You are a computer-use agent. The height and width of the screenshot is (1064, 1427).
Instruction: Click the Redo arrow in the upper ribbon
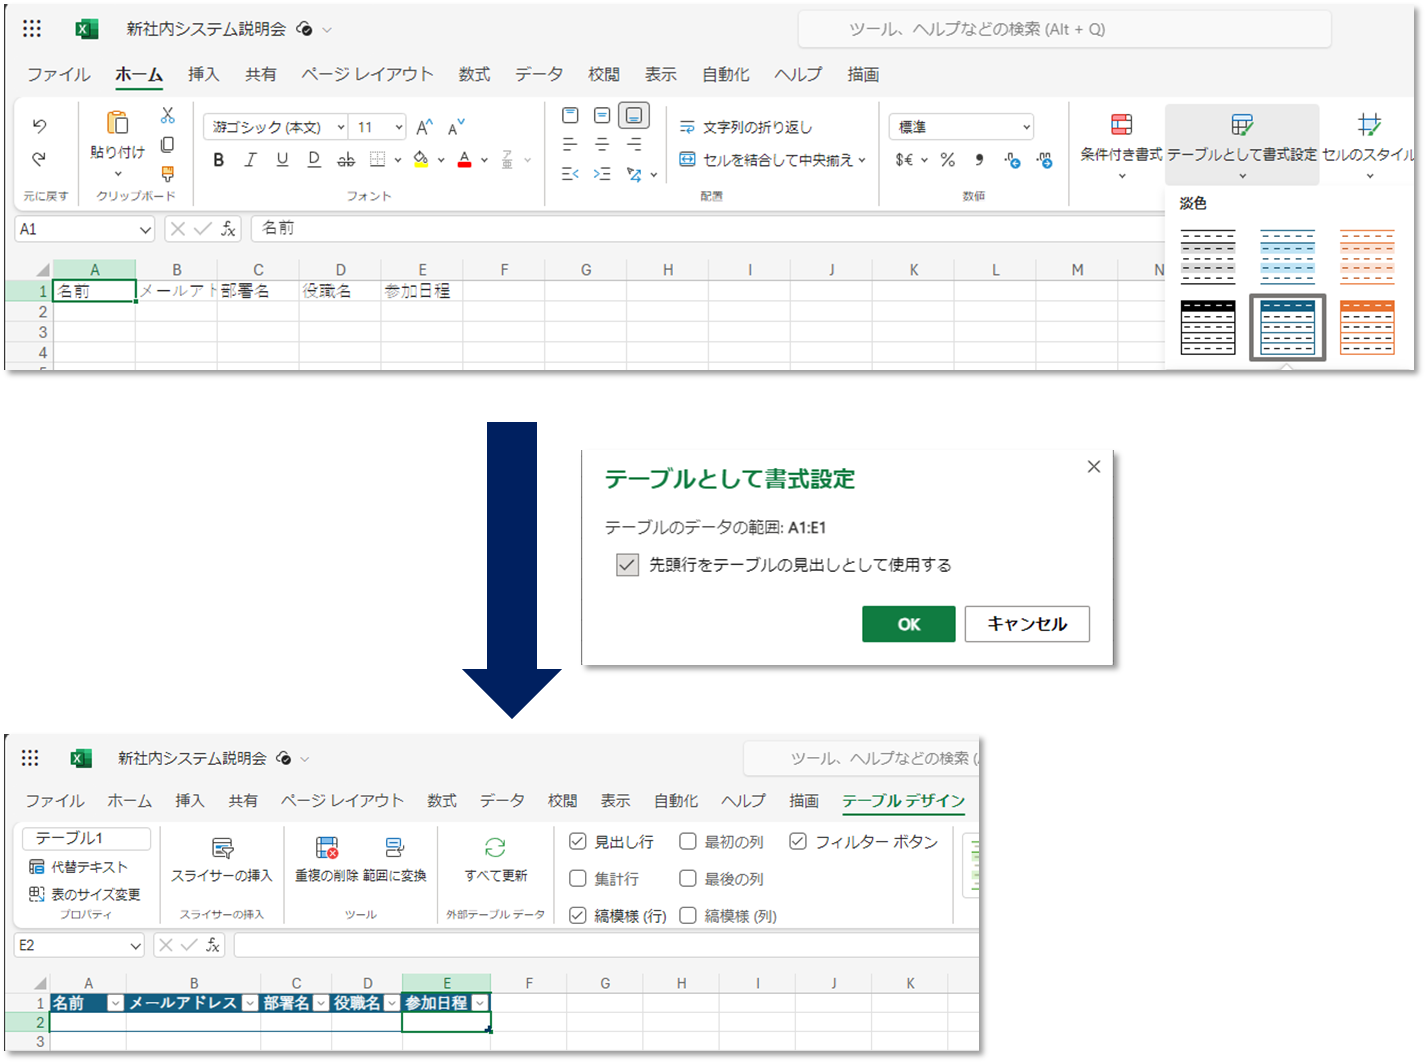click(x=39, y=159)
